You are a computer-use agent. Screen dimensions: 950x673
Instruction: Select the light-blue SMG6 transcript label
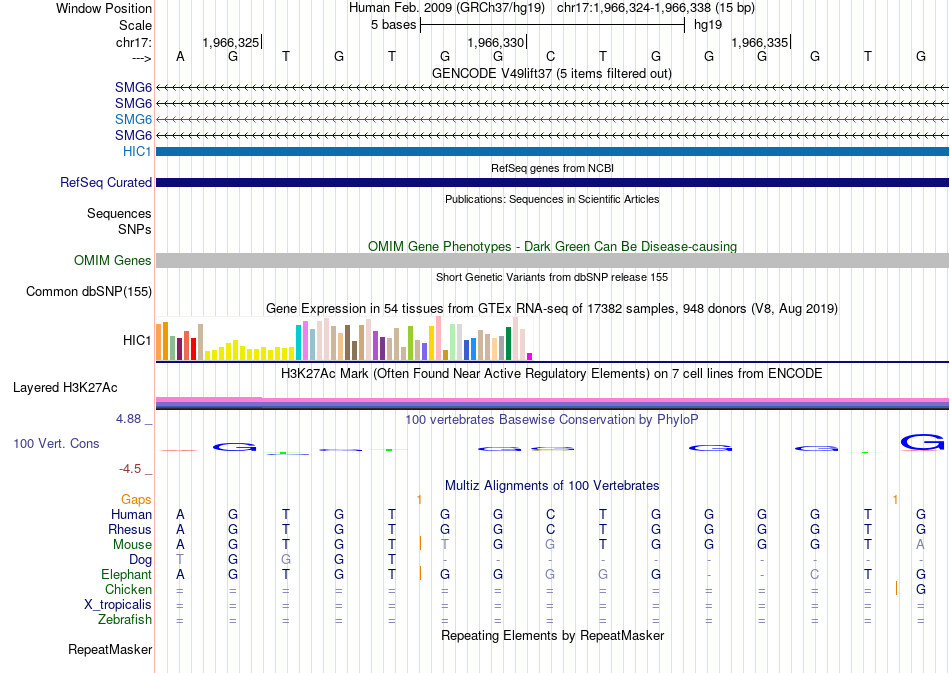pyautogui.click(x=133, y=119)
